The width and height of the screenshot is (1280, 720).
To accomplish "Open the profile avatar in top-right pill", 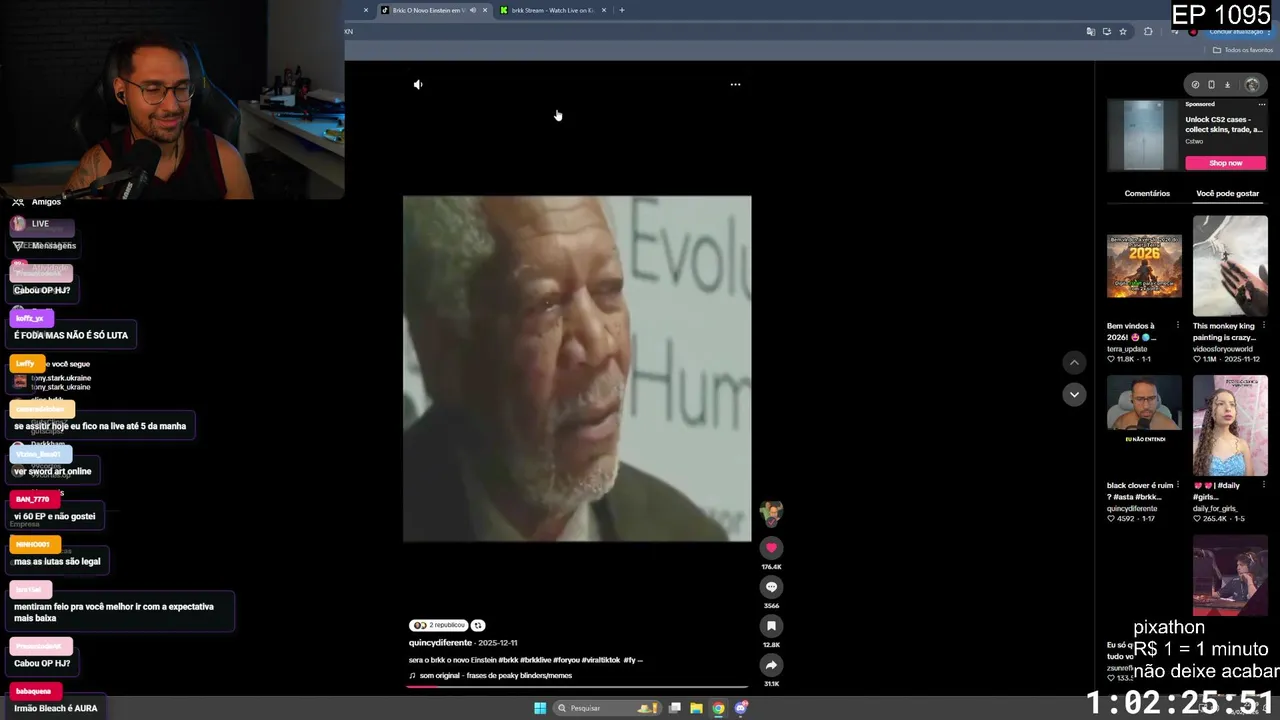I will (1251, 85).
